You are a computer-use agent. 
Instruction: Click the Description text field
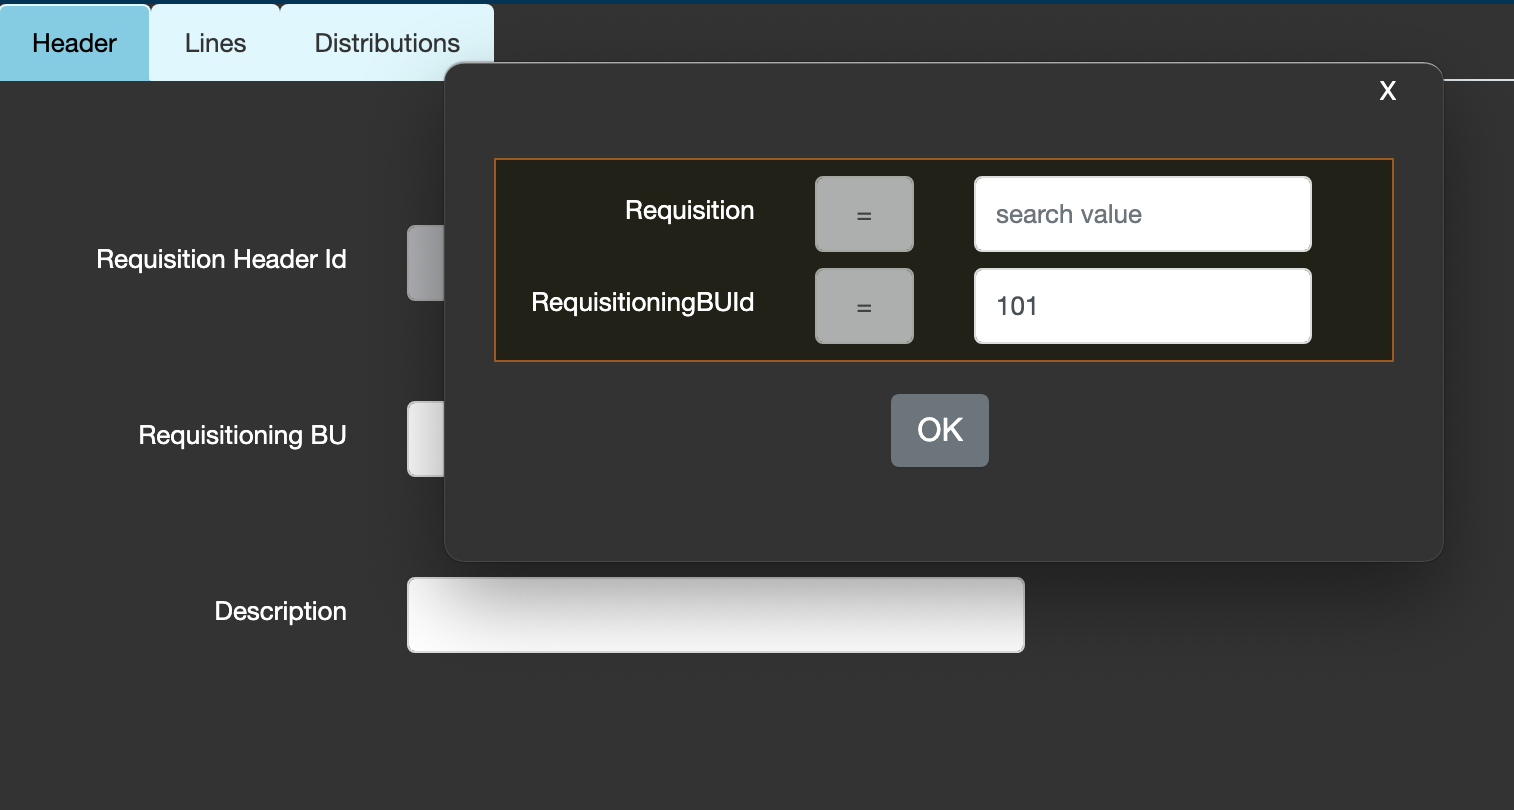coord(714,614)
